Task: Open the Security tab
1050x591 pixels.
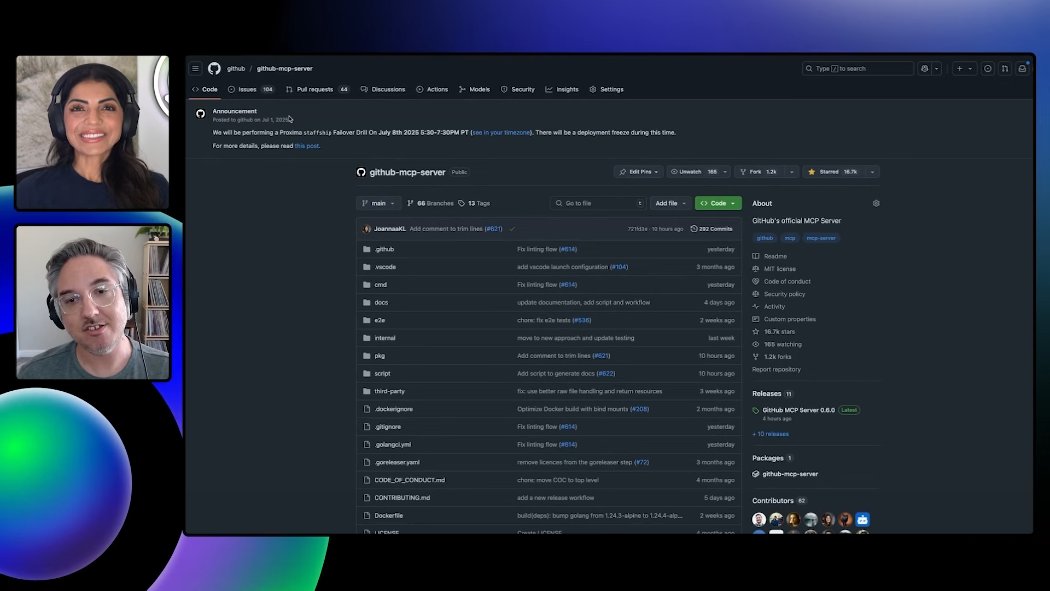Action: [x=518, y=89]
